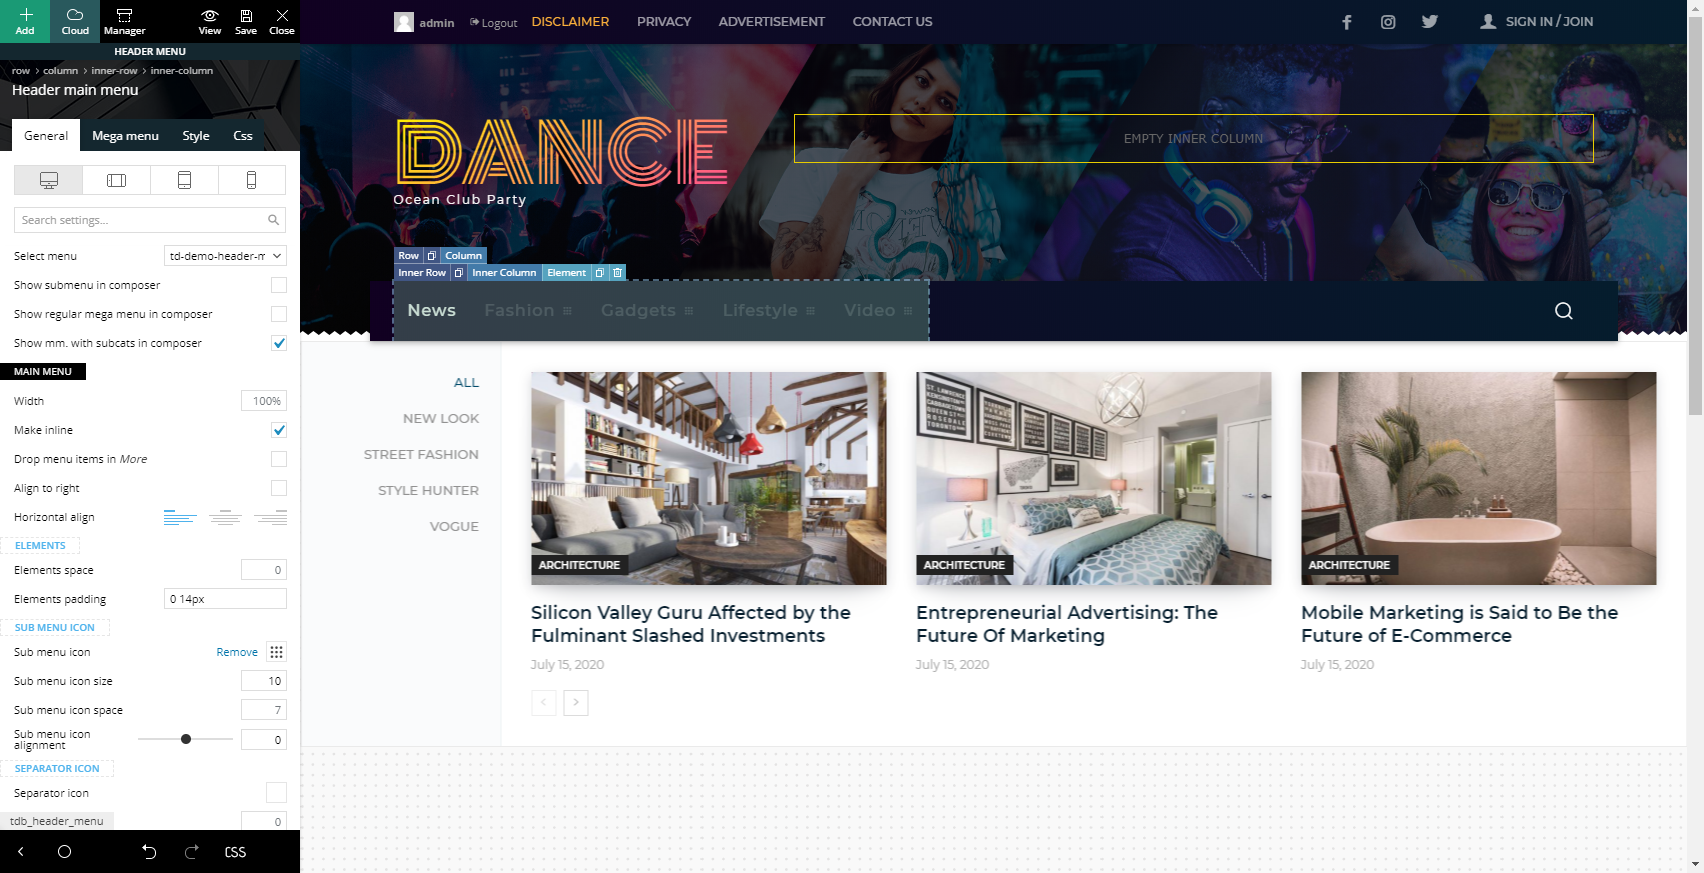Uncheck Make inline option

279,430
